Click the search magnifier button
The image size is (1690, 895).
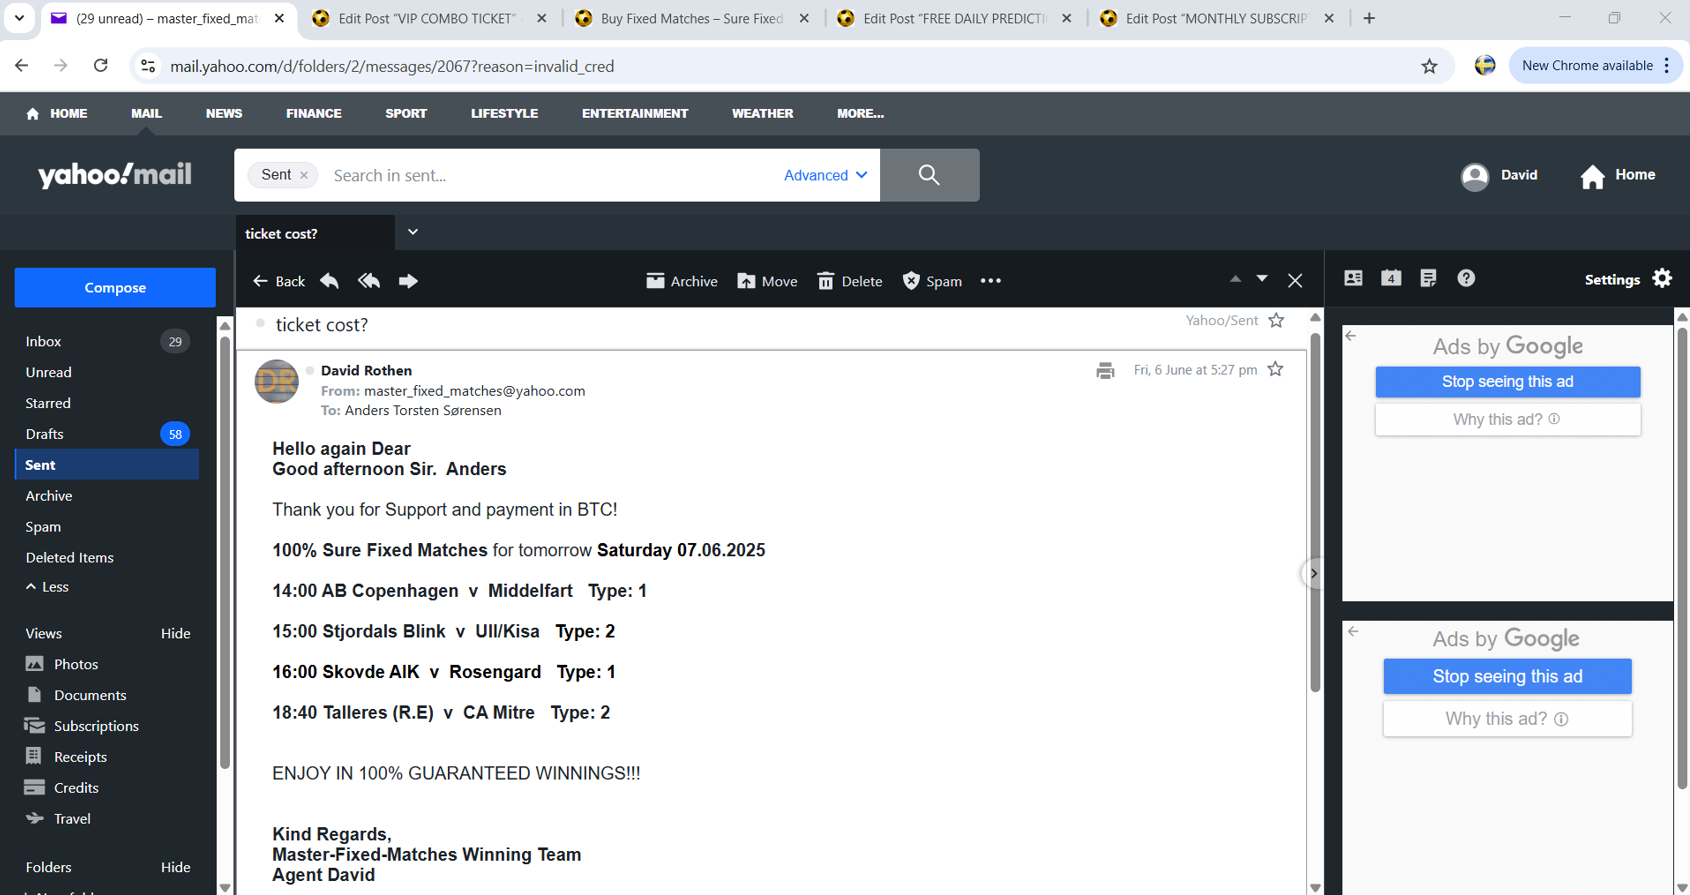coord(929,175)
